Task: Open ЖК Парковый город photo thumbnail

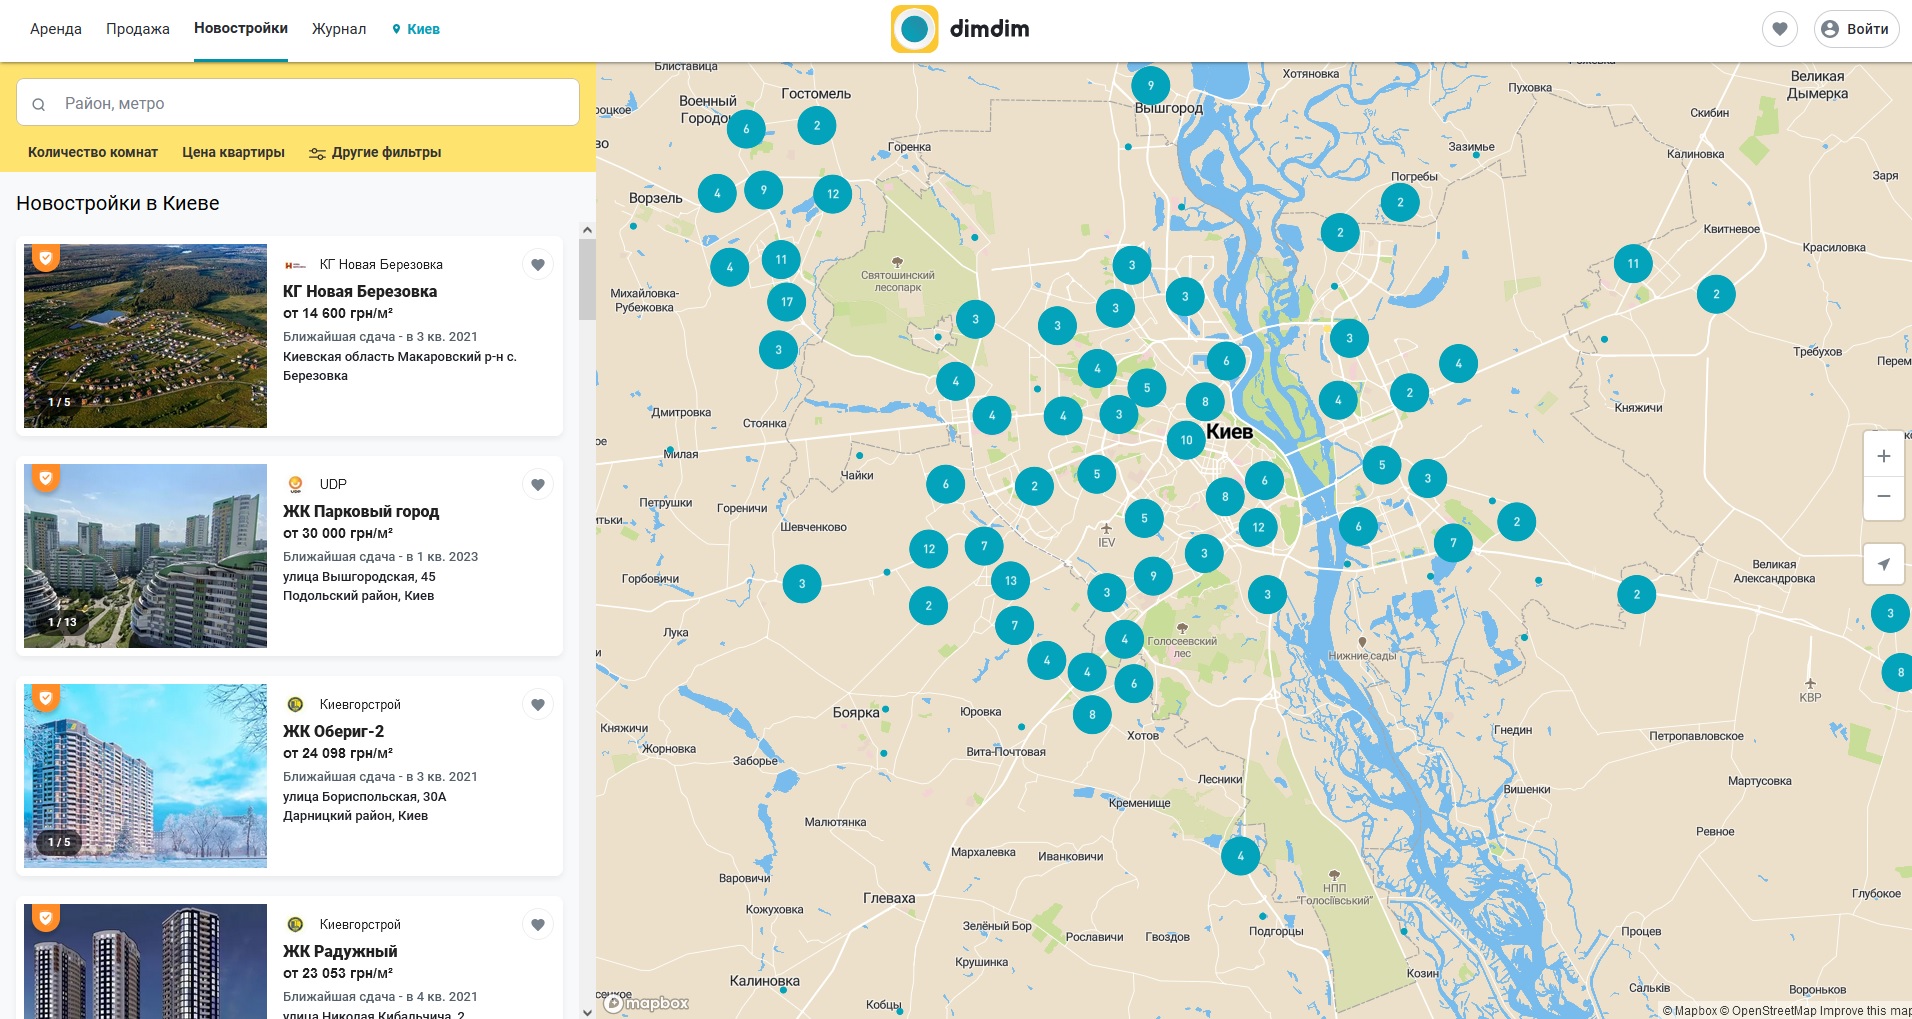Action: tap(145, 556)
